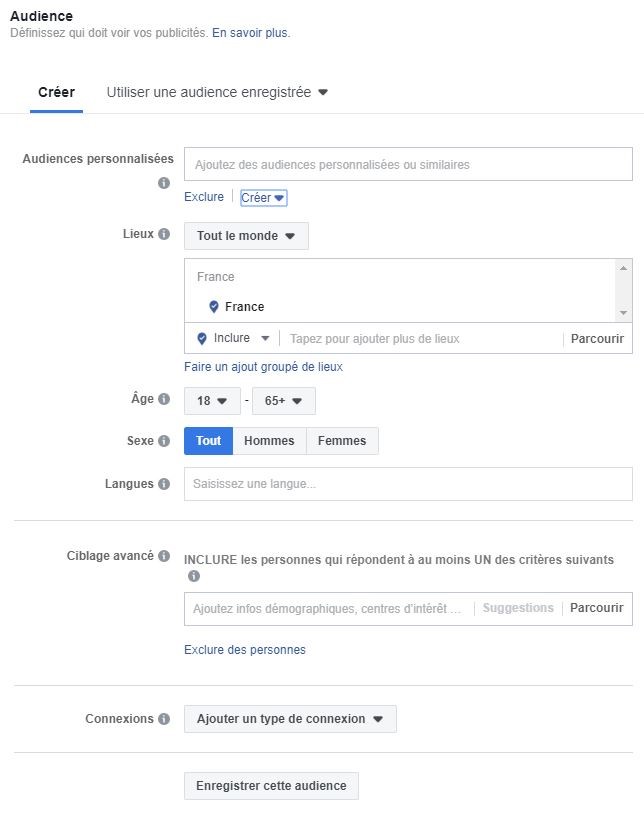The width and height of the screenshot is (644, 816).
Task: Open minimum age 18 dropdown
Action: (212, 401)
